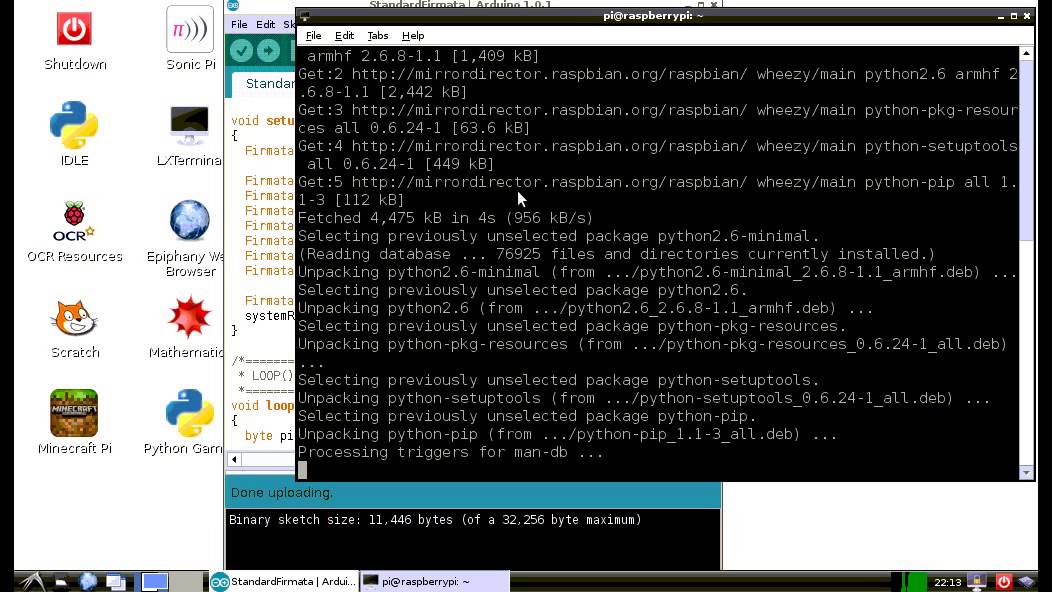Open Arduino File menu
The height and width of the screenshot is (592, 1052).
pyautogui.click(x=240, y=24)
